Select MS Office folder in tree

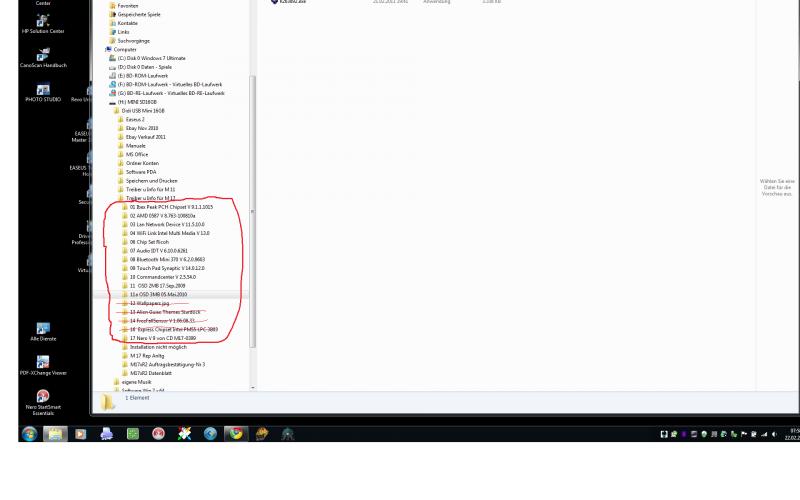133,154
